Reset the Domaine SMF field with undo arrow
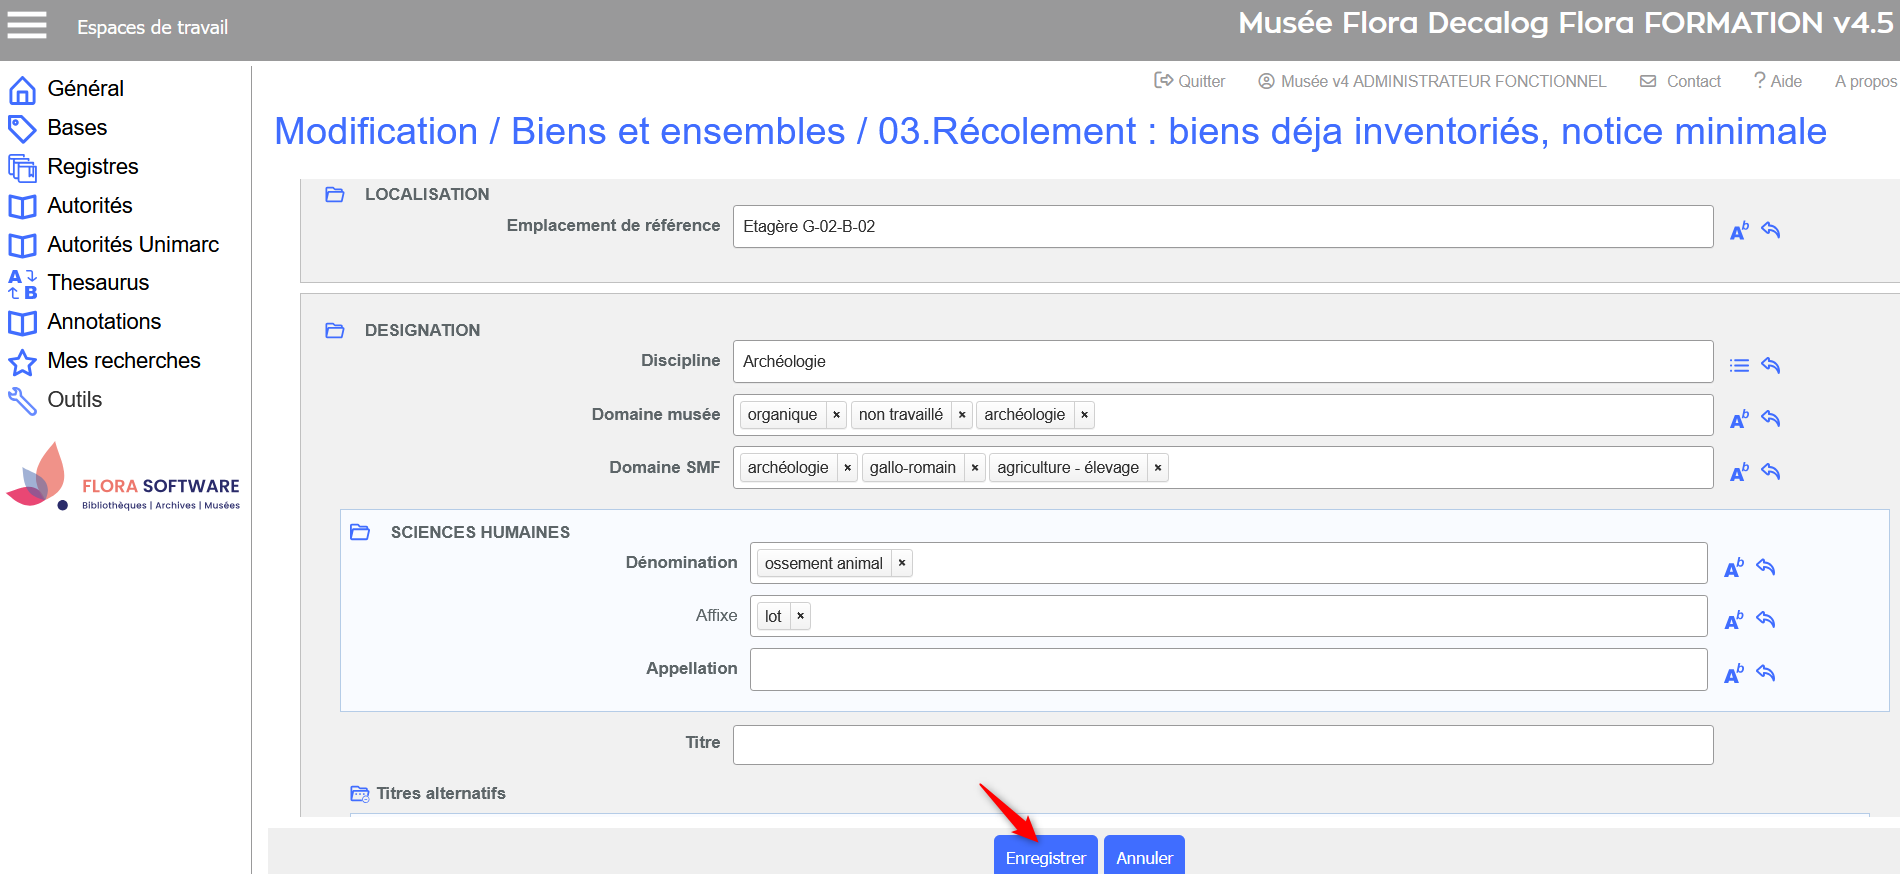The height and width of the screenshot is (874, 1900). 1770,471
